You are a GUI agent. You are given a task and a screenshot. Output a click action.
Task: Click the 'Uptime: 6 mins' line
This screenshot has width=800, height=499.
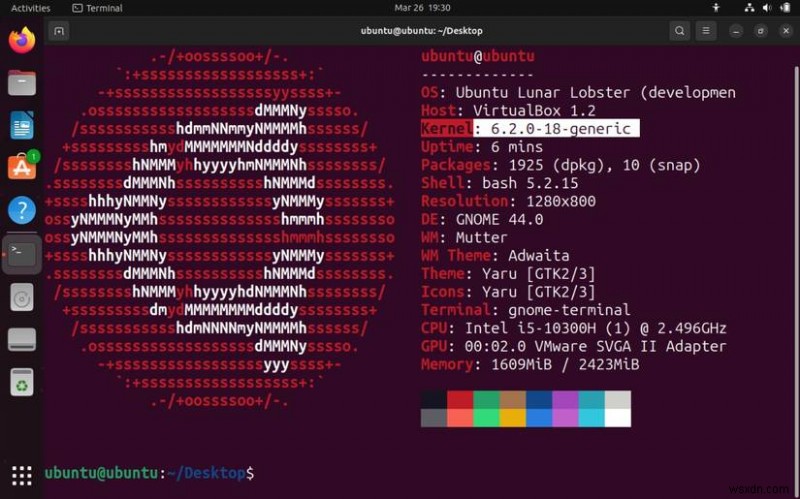click(482, 147)
